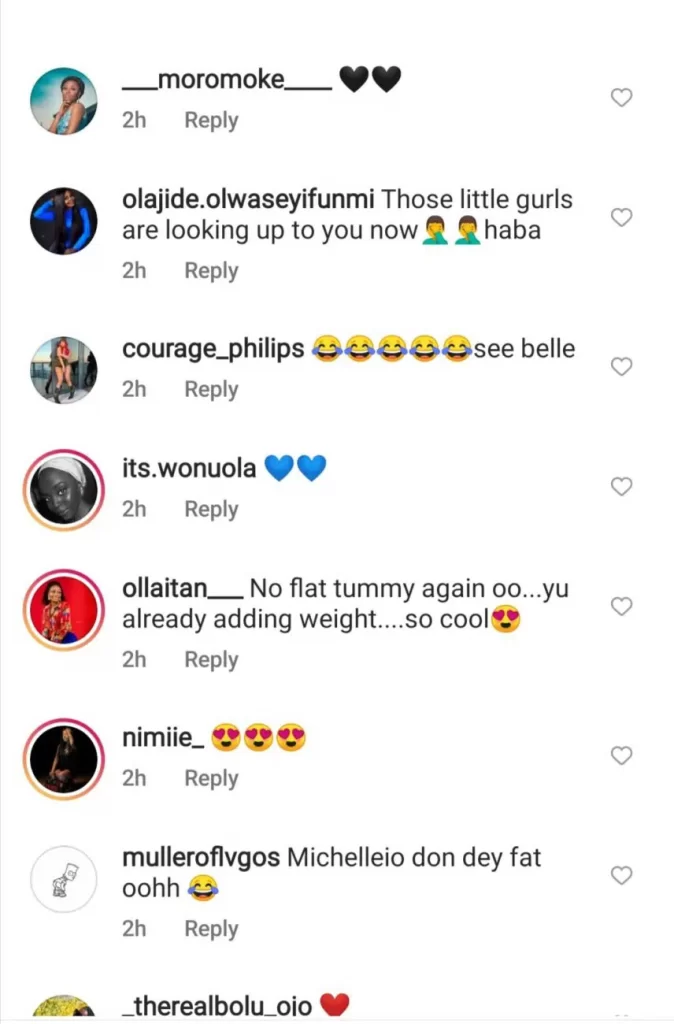Viewport: 674px width, 1024px height.
Task: Open the its.wonuola username link
Action: 189,467
